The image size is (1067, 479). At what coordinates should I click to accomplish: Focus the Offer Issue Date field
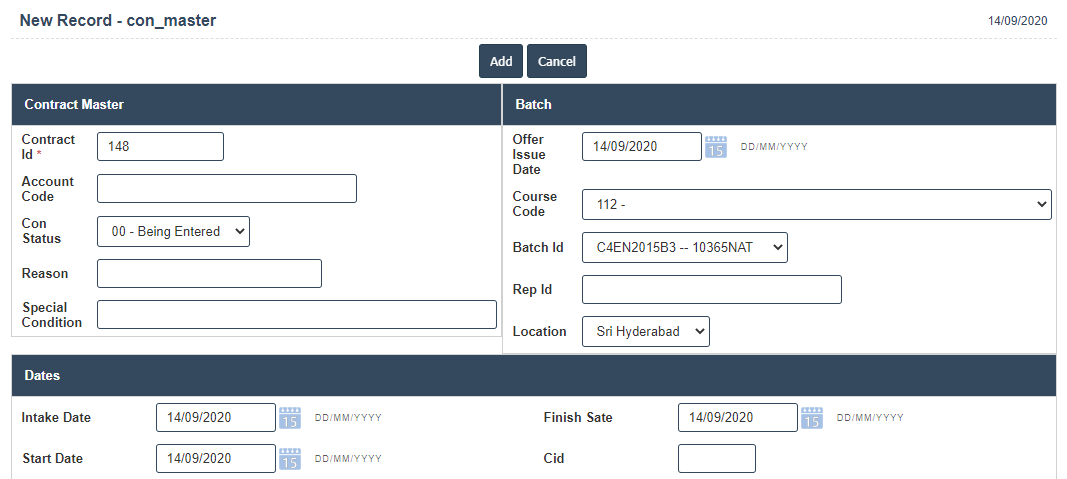641,147
